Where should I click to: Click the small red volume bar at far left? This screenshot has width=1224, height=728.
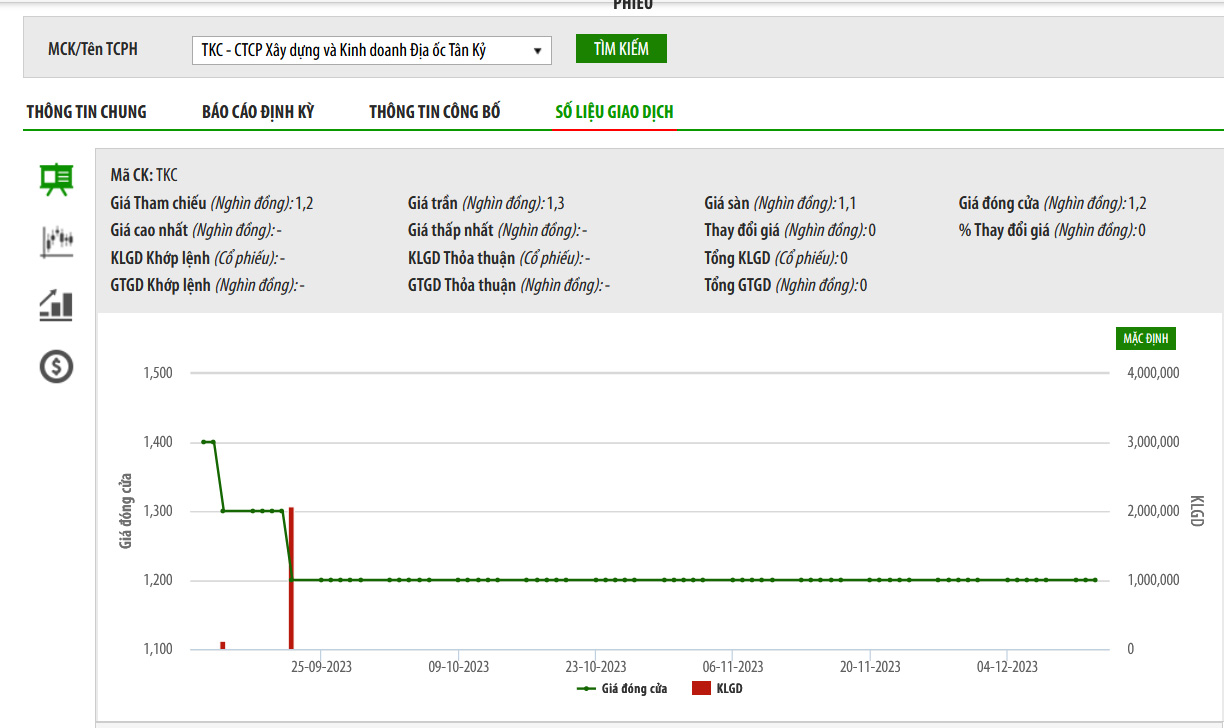coord(223,645)
